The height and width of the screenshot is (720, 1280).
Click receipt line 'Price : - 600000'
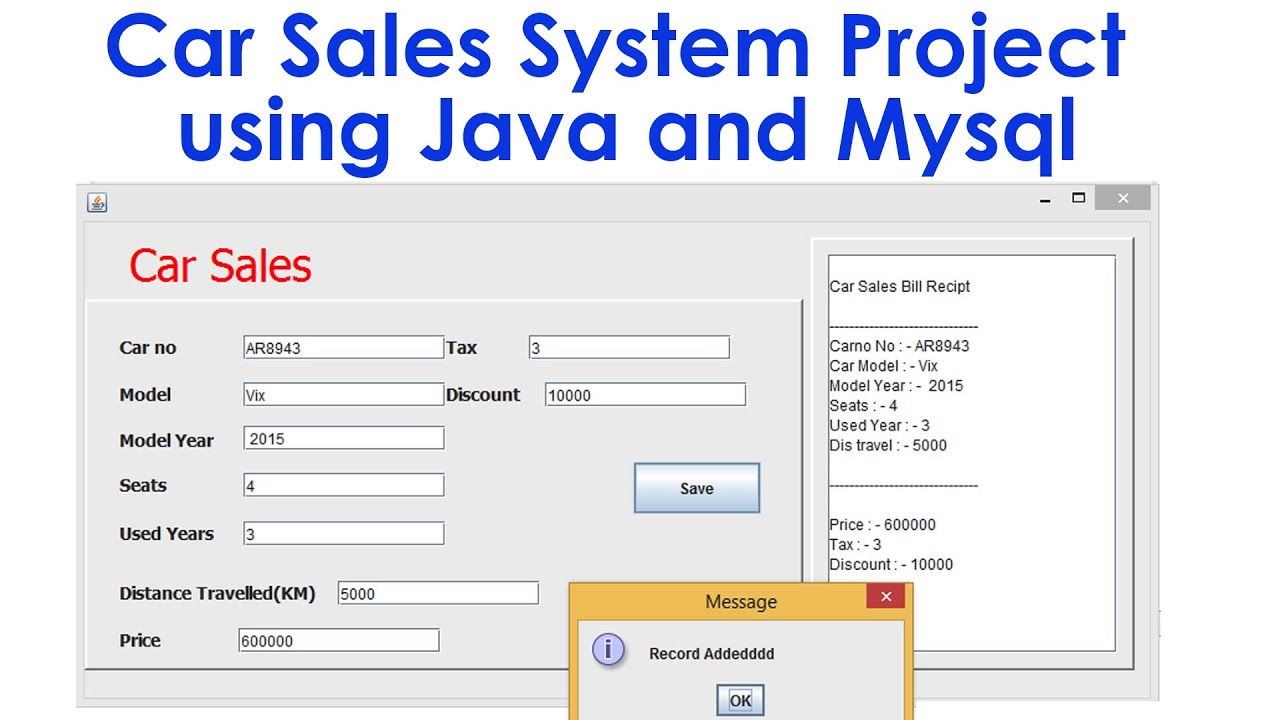click(x=882, y=525)
